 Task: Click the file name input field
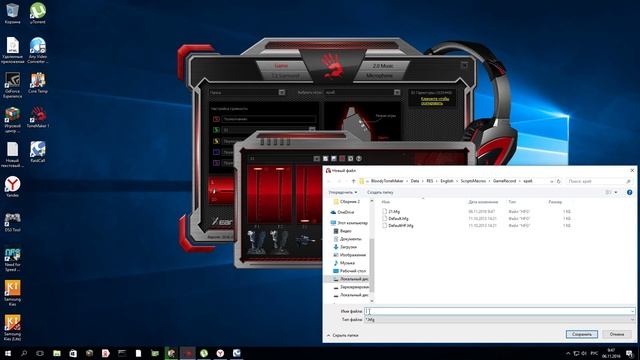point(499,311)
